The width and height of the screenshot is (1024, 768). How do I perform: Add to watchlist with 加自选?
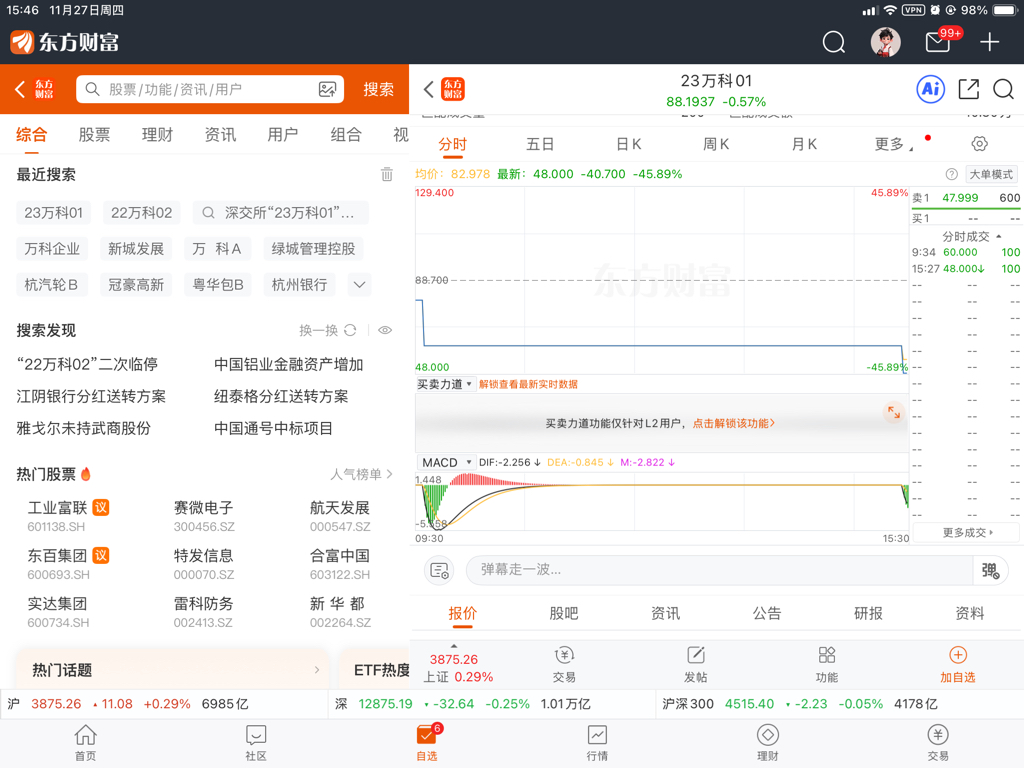957,664
